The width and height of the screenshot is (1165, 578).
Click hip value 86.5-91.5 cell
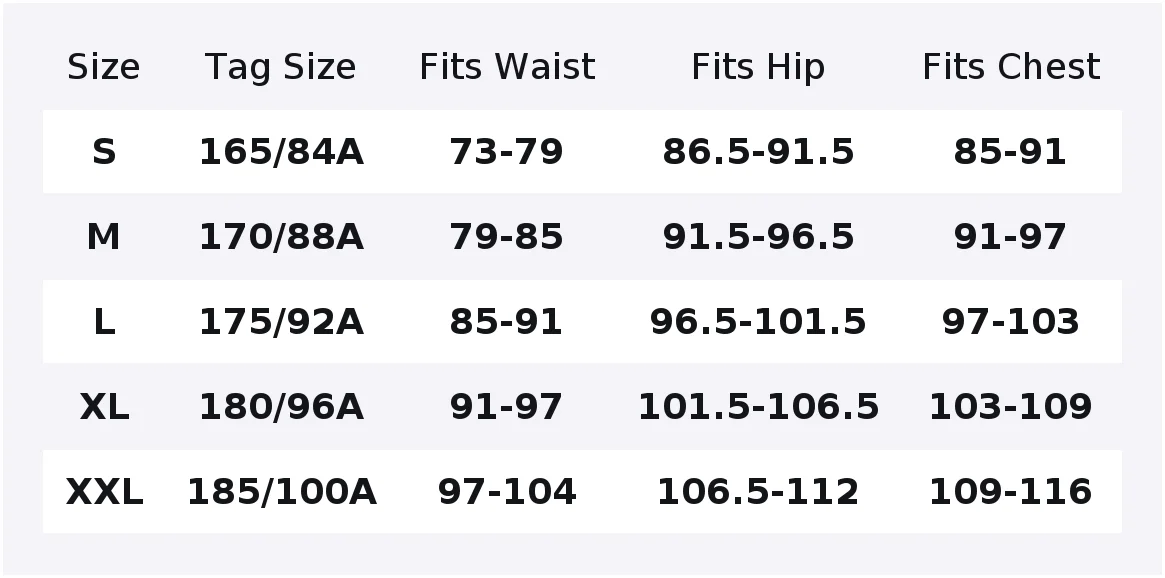point(758,152)
